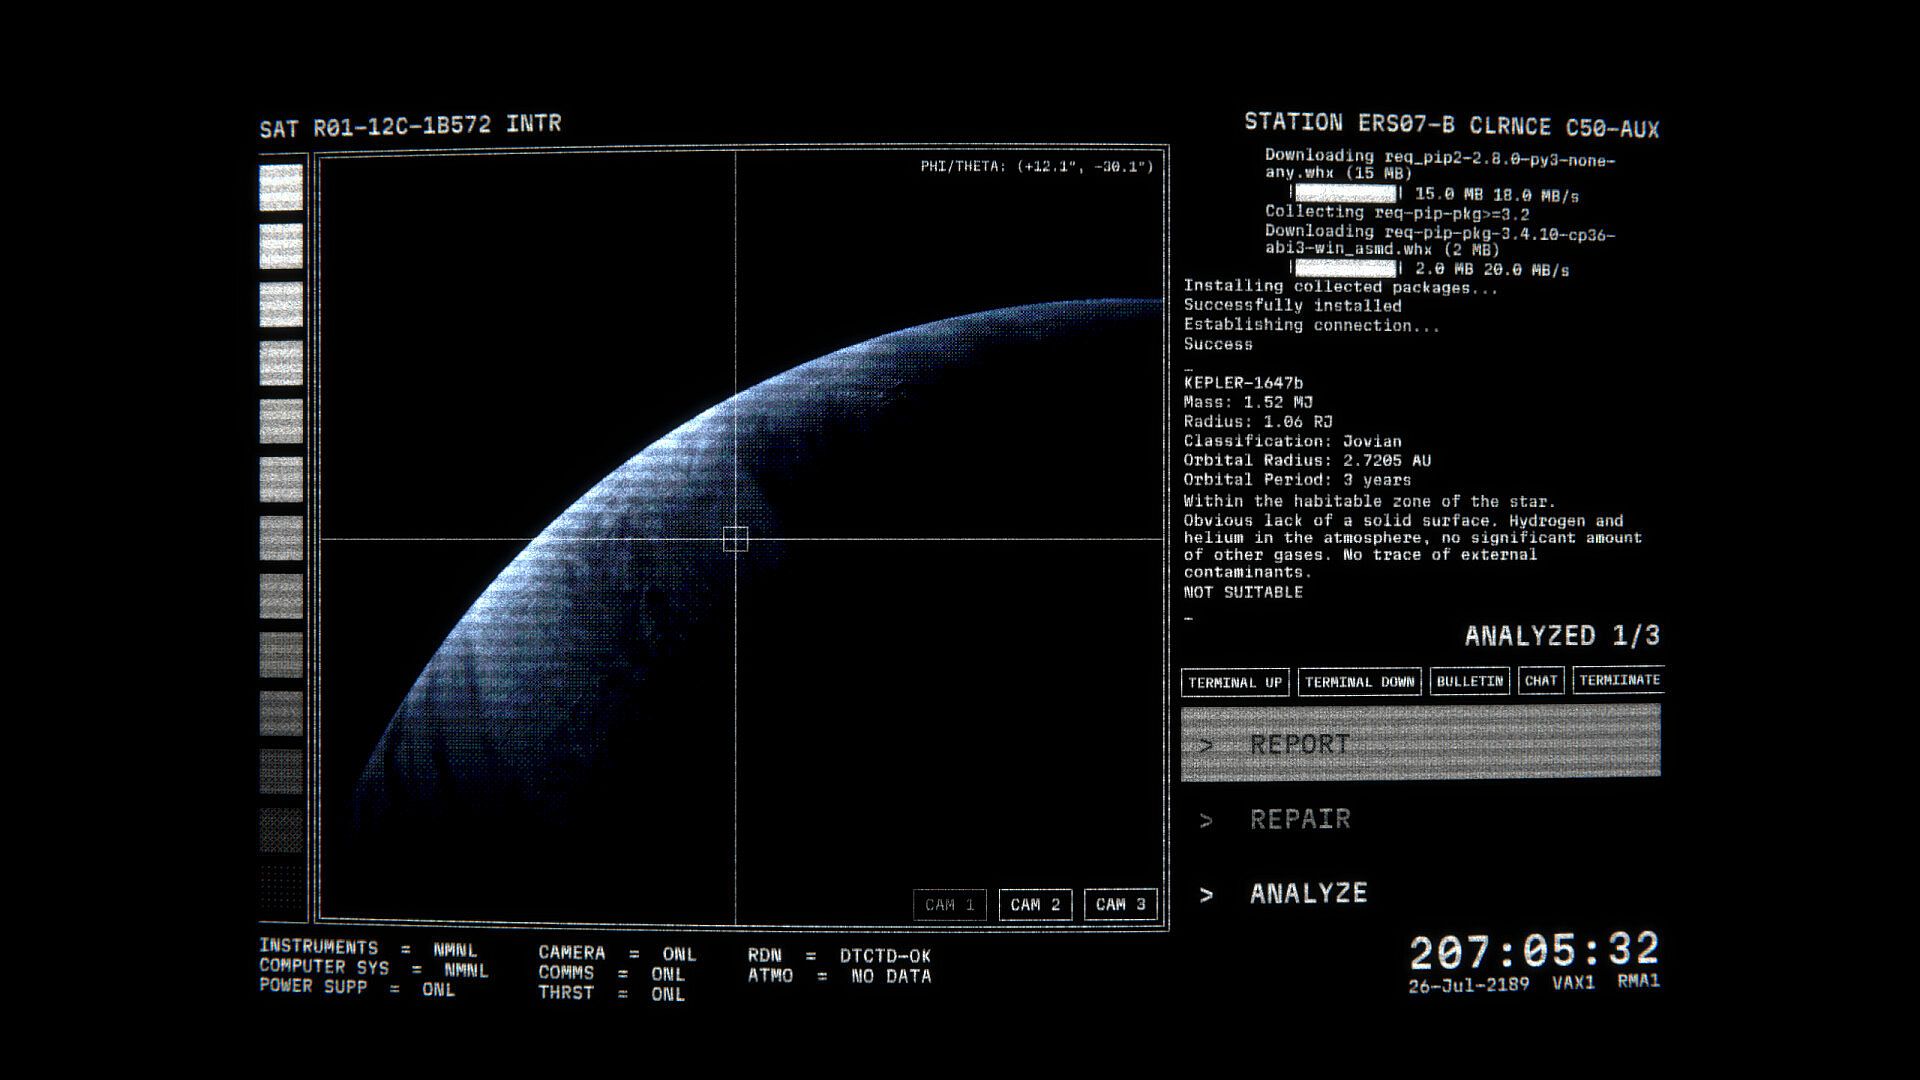Click the TERMINATE button

(1619, 680)
